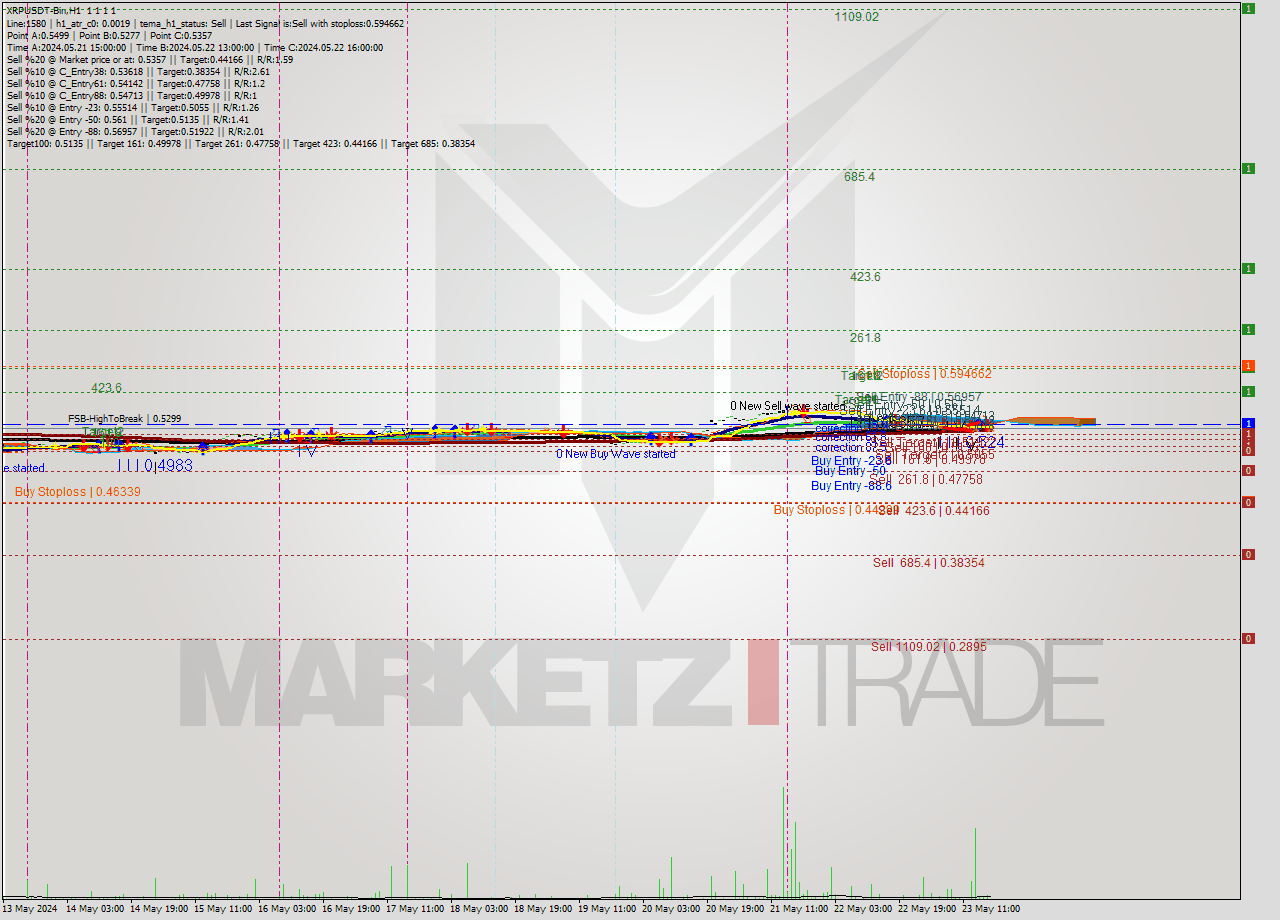This screenshot has width=1280, height=920.
Task: Select the XRPUSDT-Bin,H1 chart title
Action: point(61,10)
